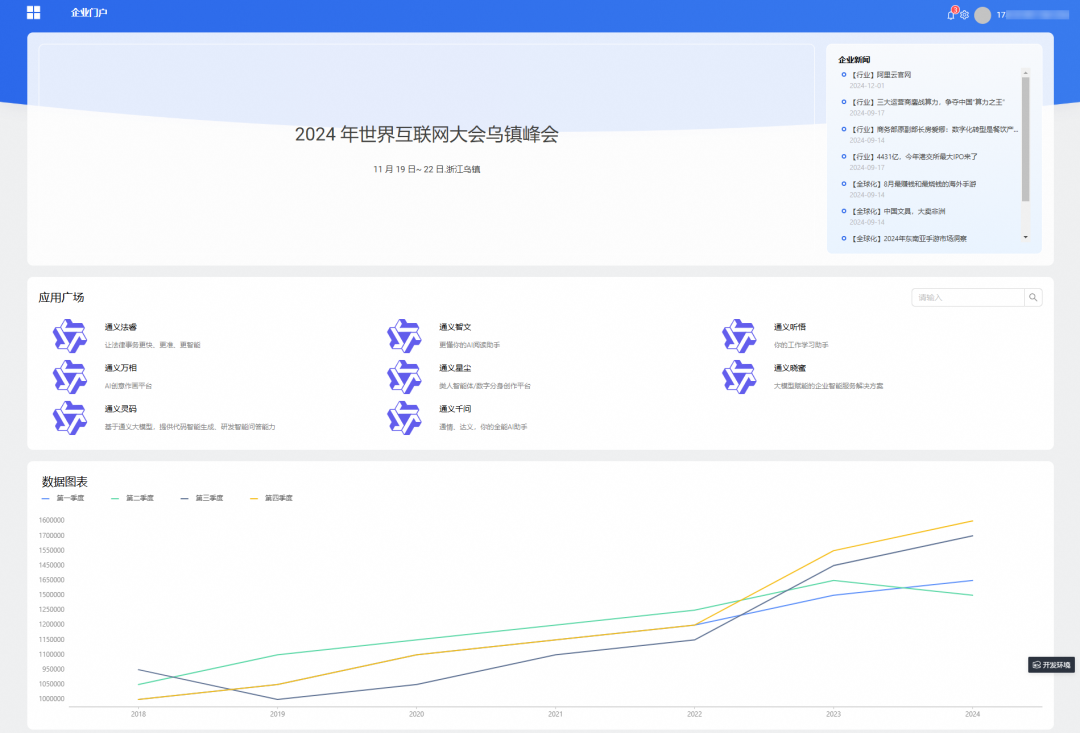Open the 4431亿 港交所 IPO news
The width and height of the screenshot is (1080, 733).
914,157
